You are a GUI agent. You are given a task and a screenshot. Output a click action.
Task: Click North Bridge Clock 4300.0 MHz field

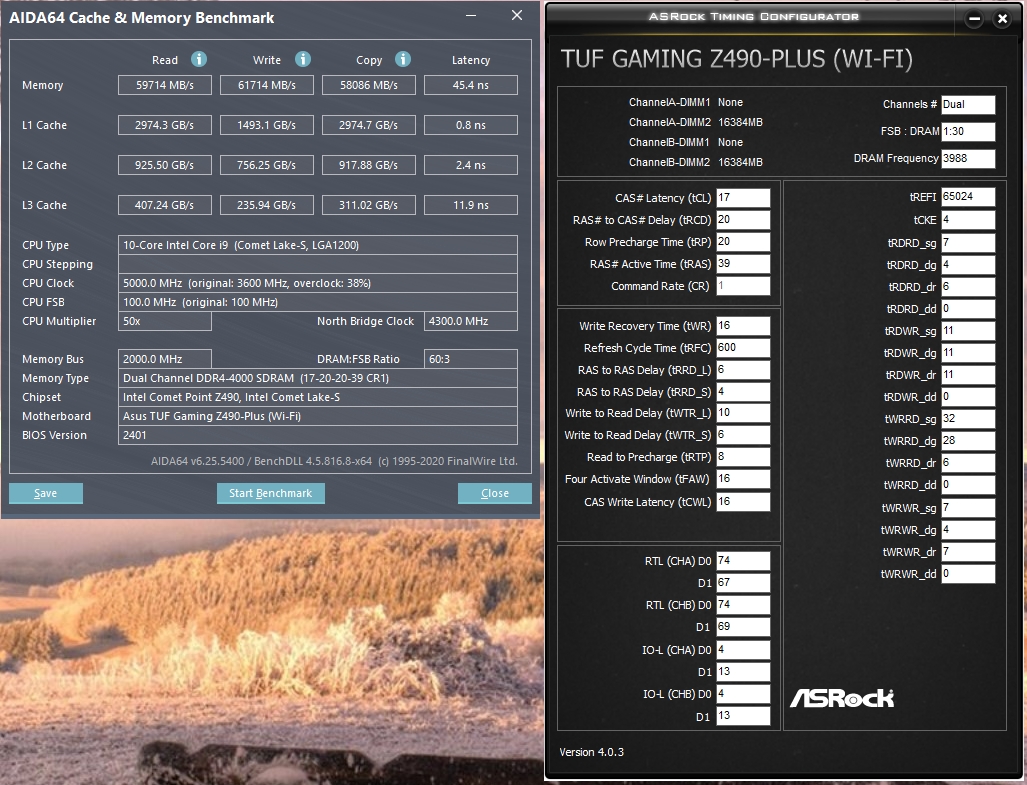point(471,321)
